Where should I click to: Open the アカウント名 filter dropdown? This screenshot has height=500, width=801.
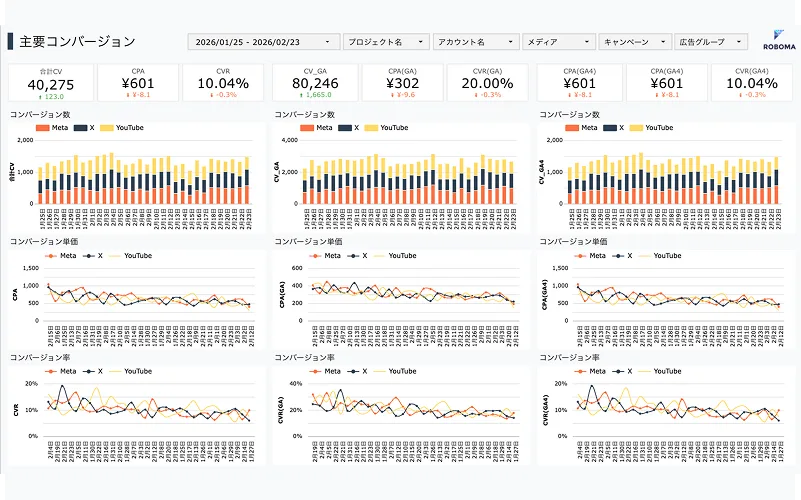point(475,42)
